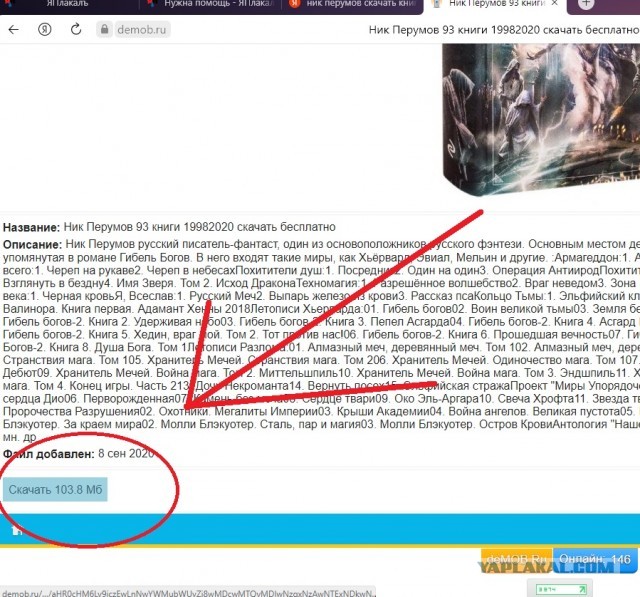Click the 'Онлайн: 146' counter
Screen dimensions: 640x597
pyautogui.click(x=595, y=559)
